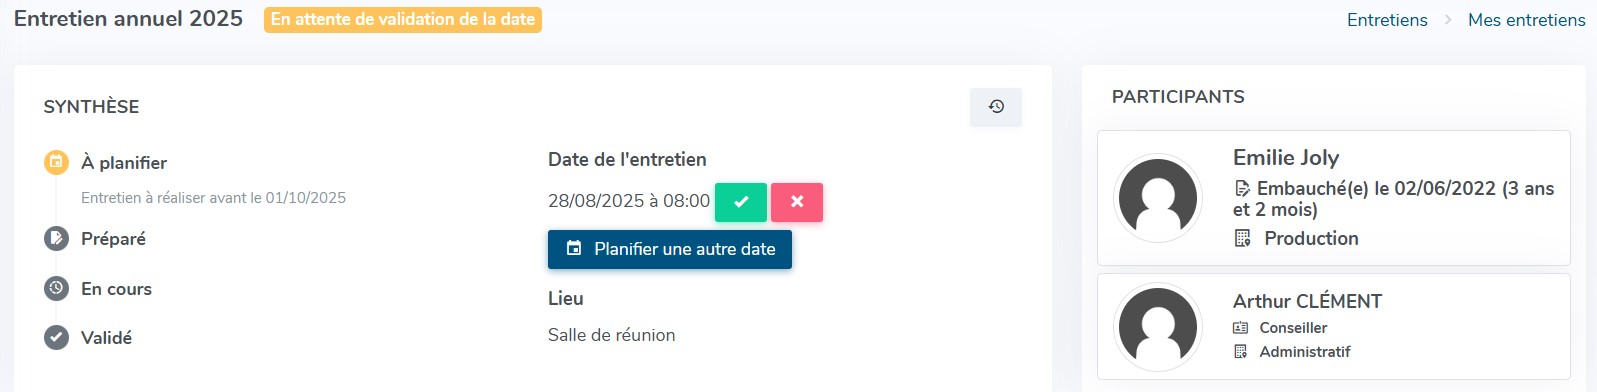
Task: Go to the Entretiens breadcrumb link
Action: 1387,20
